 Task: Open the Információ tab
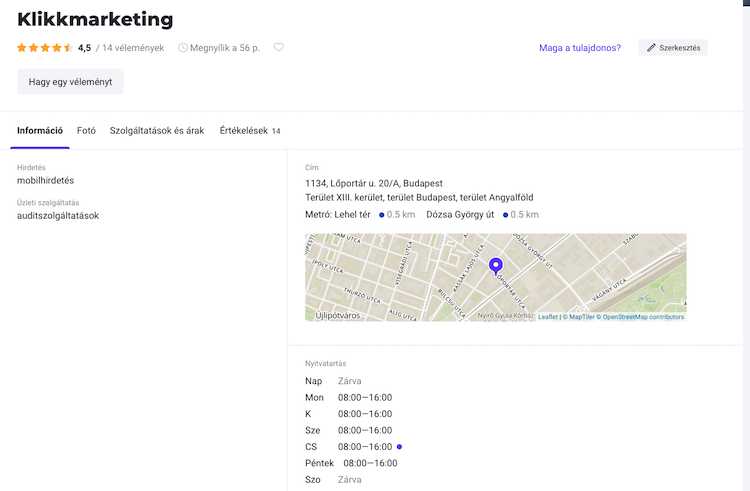click(x=40, y=131)
